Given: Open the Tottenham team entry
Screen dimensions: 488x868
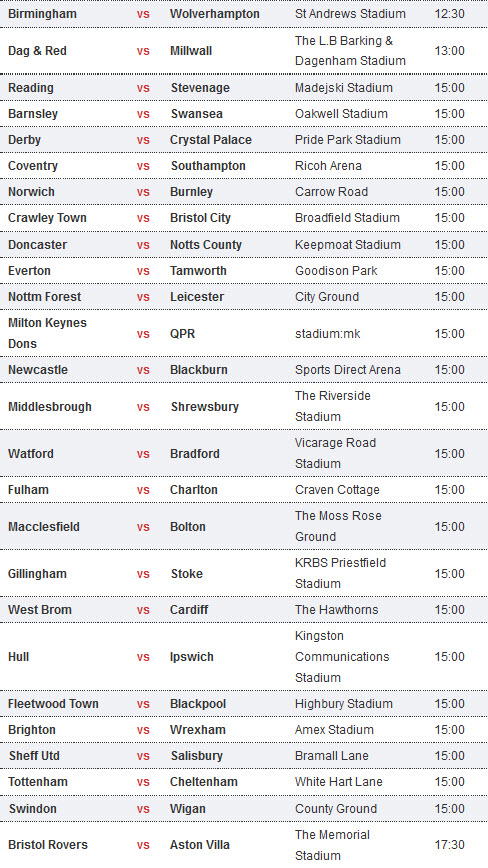Looking at the screenshot, I should click(x=38, y=782).
